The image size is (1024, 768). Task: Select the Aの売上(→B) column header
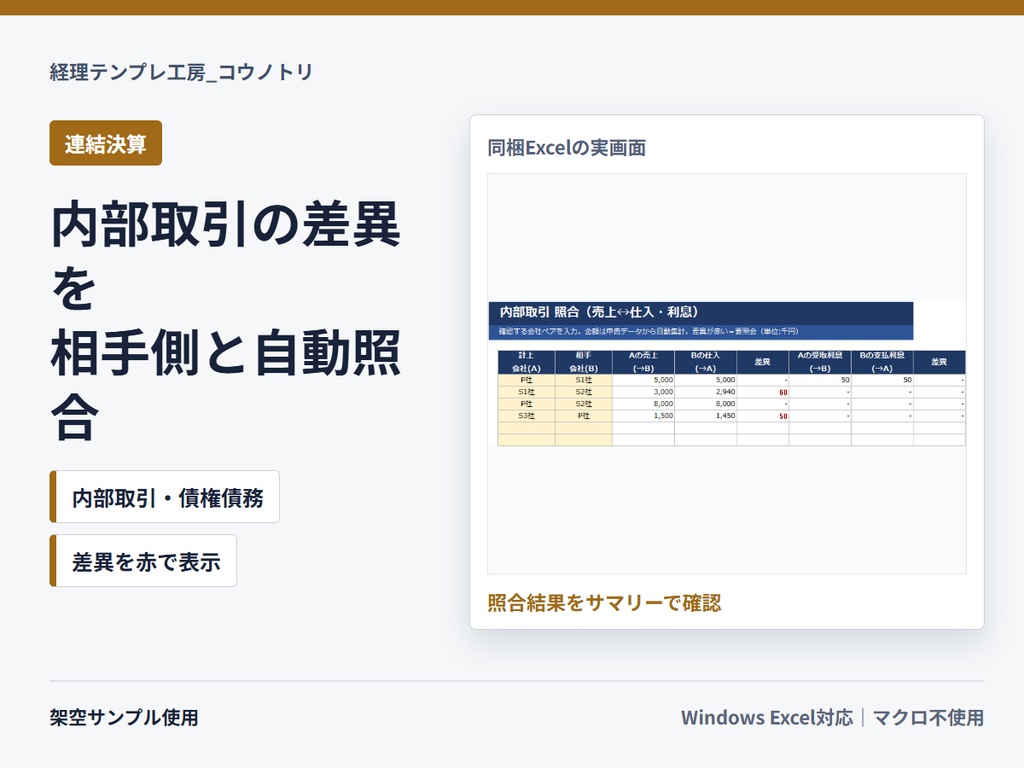pos(643,362)
